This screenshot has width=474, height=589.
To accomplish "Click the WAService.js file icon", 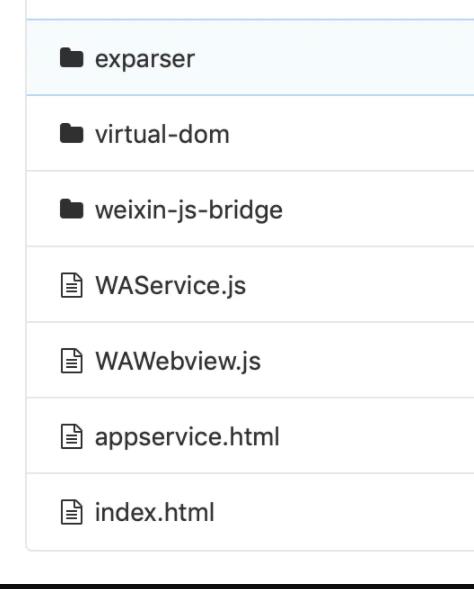I will pos(71,285).
